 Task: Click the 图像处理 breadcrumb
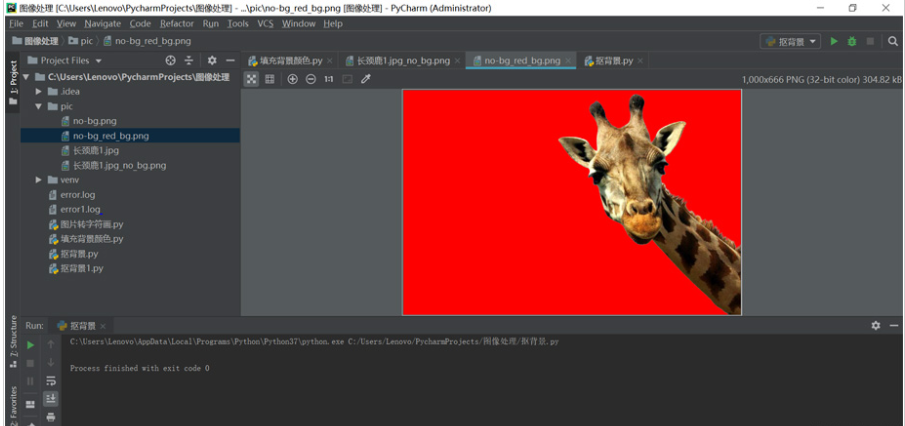(35, 41)
